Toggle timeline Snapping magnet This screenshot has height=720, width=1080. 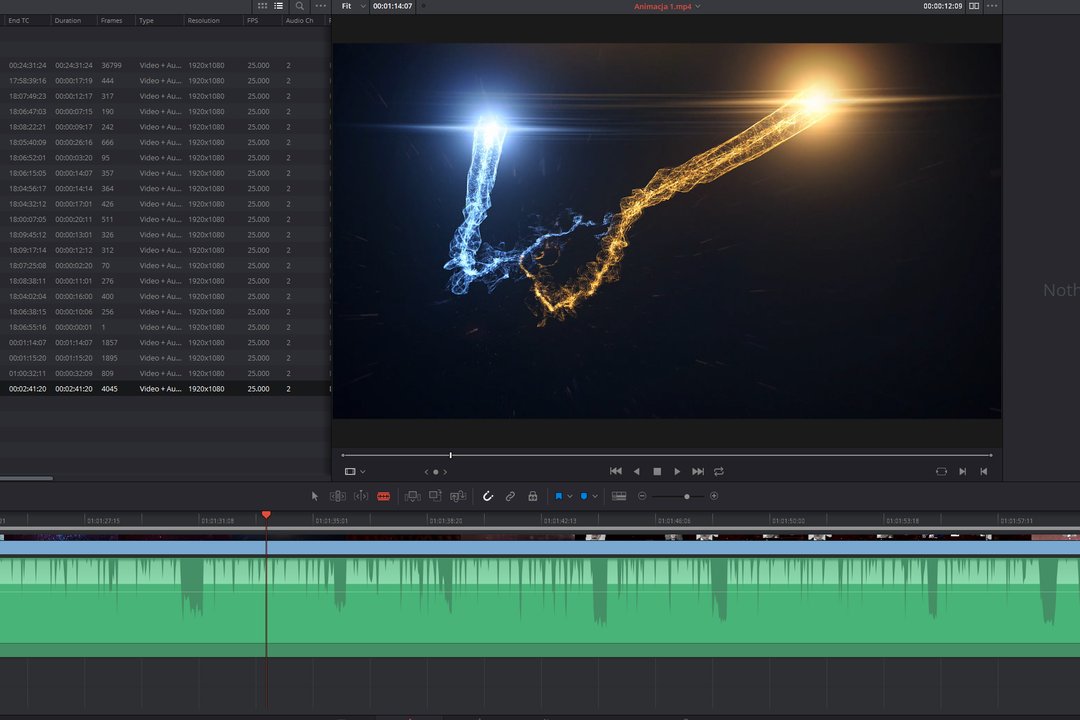[488, 496]
